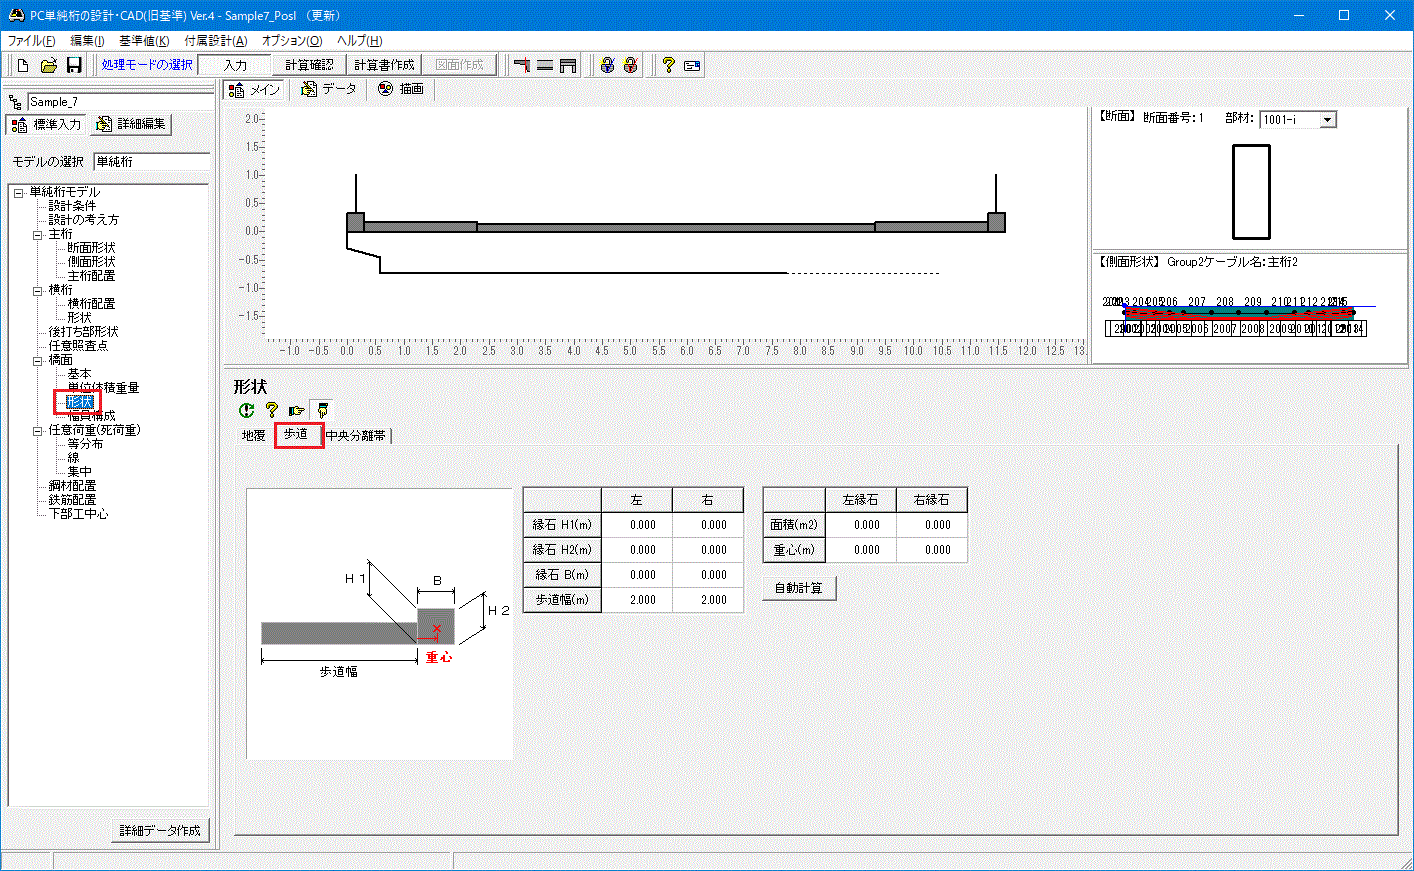
Task: Save the project with the floppy disk icon
Action: coord(74,65)
